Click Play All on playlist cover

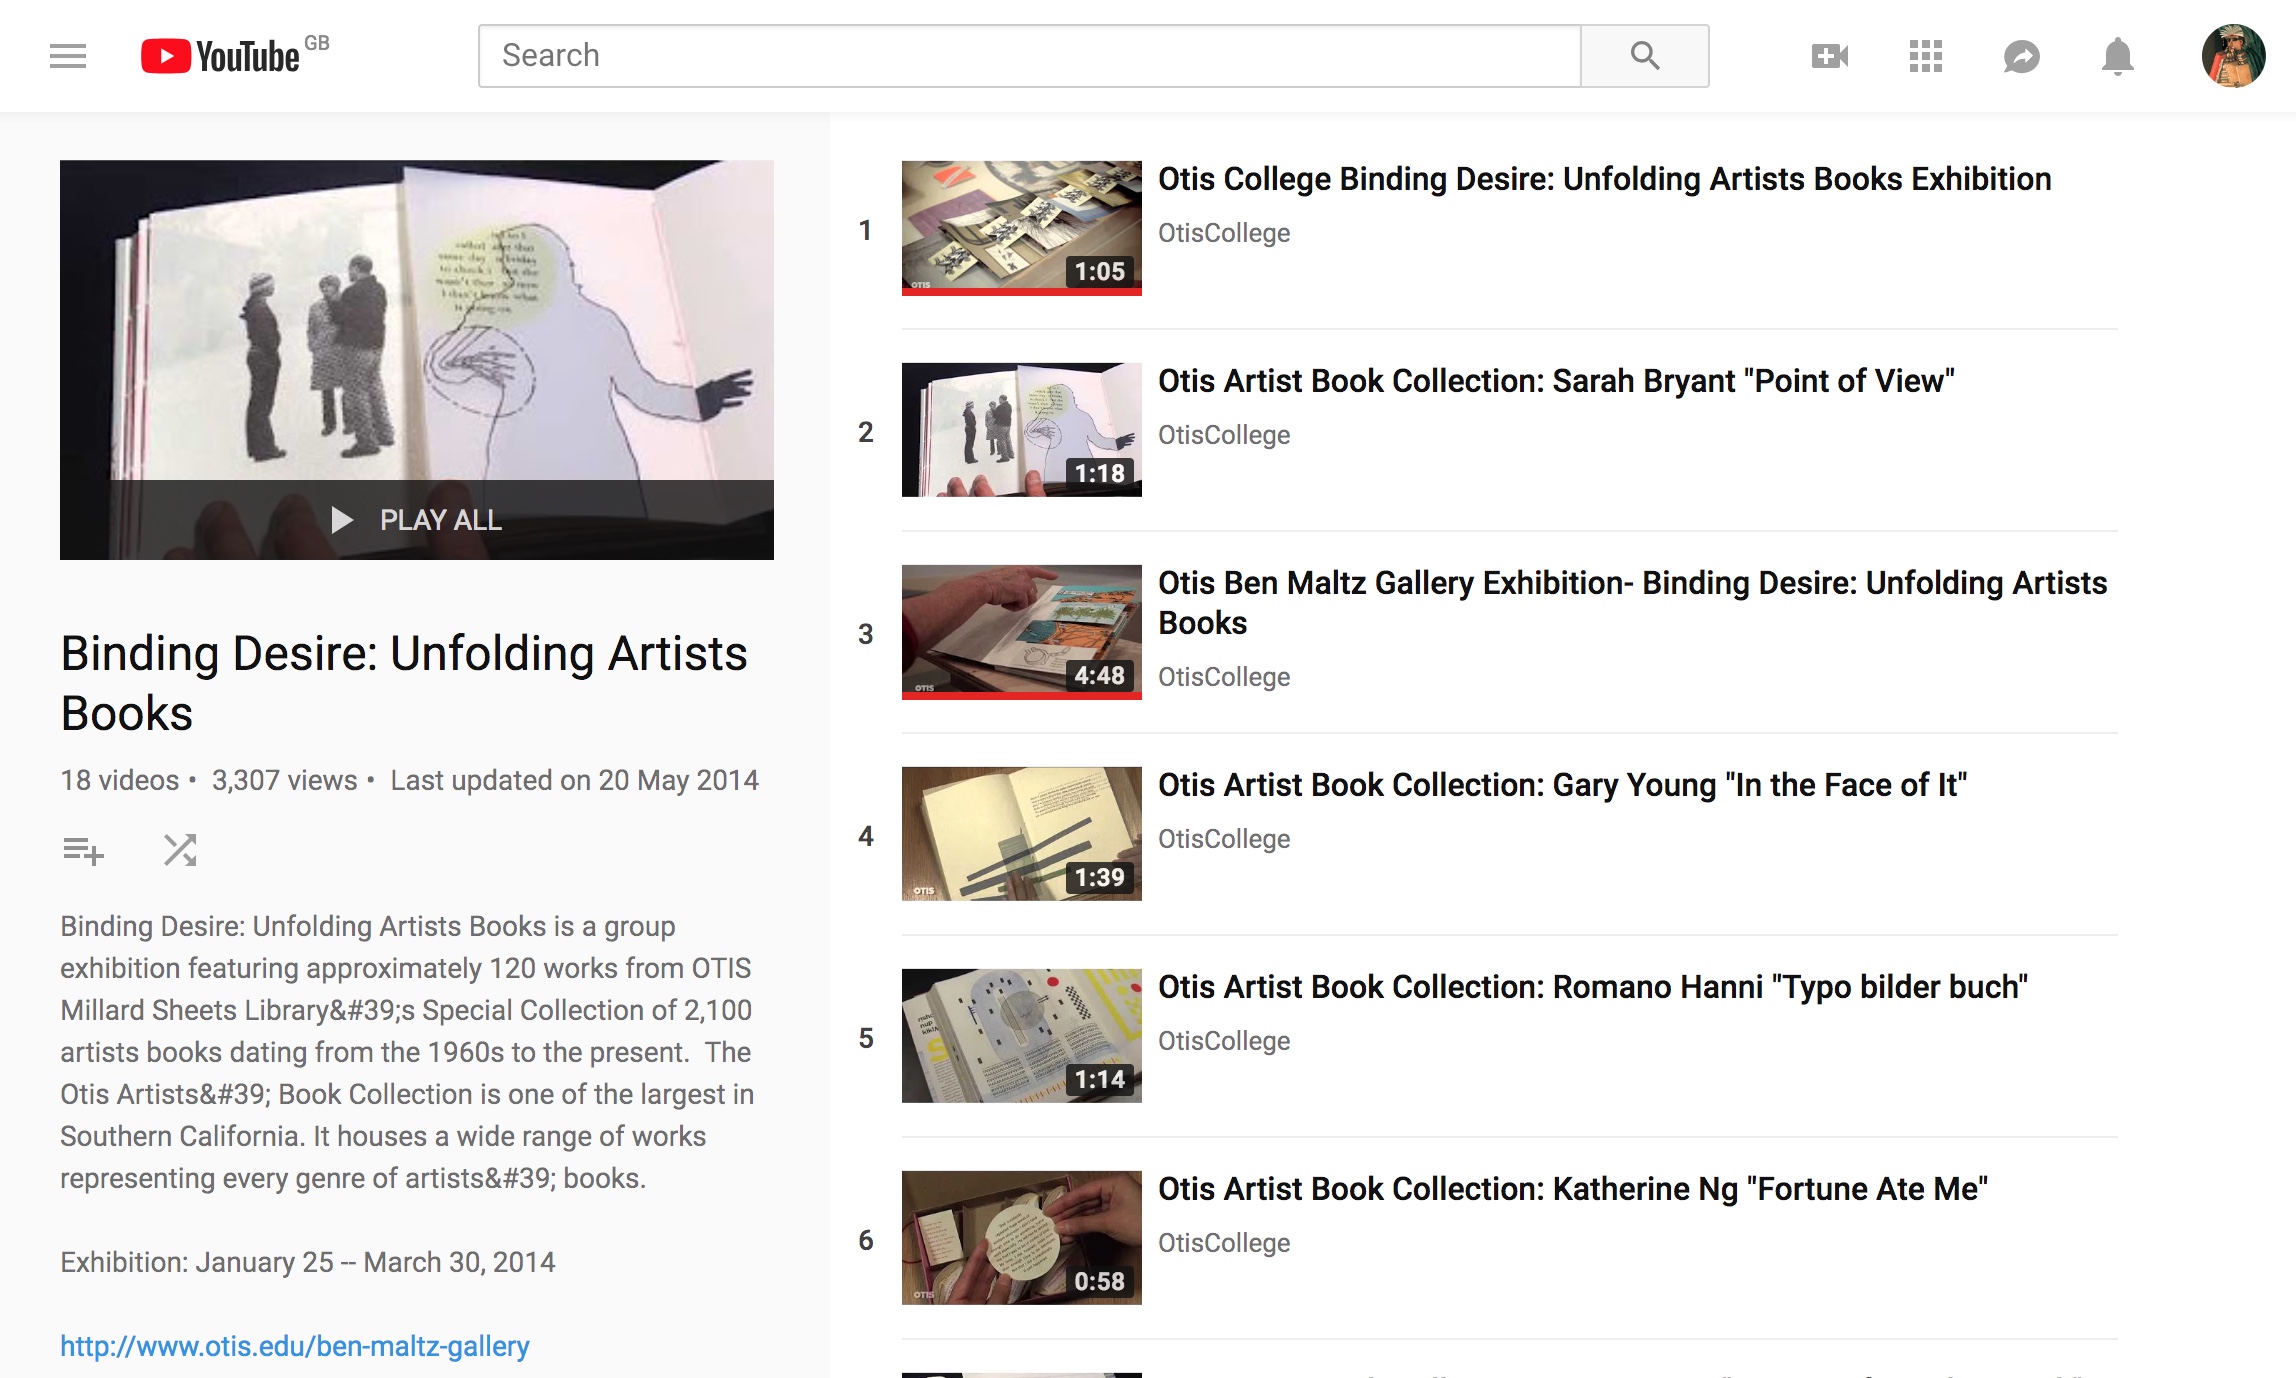point(417,519)
